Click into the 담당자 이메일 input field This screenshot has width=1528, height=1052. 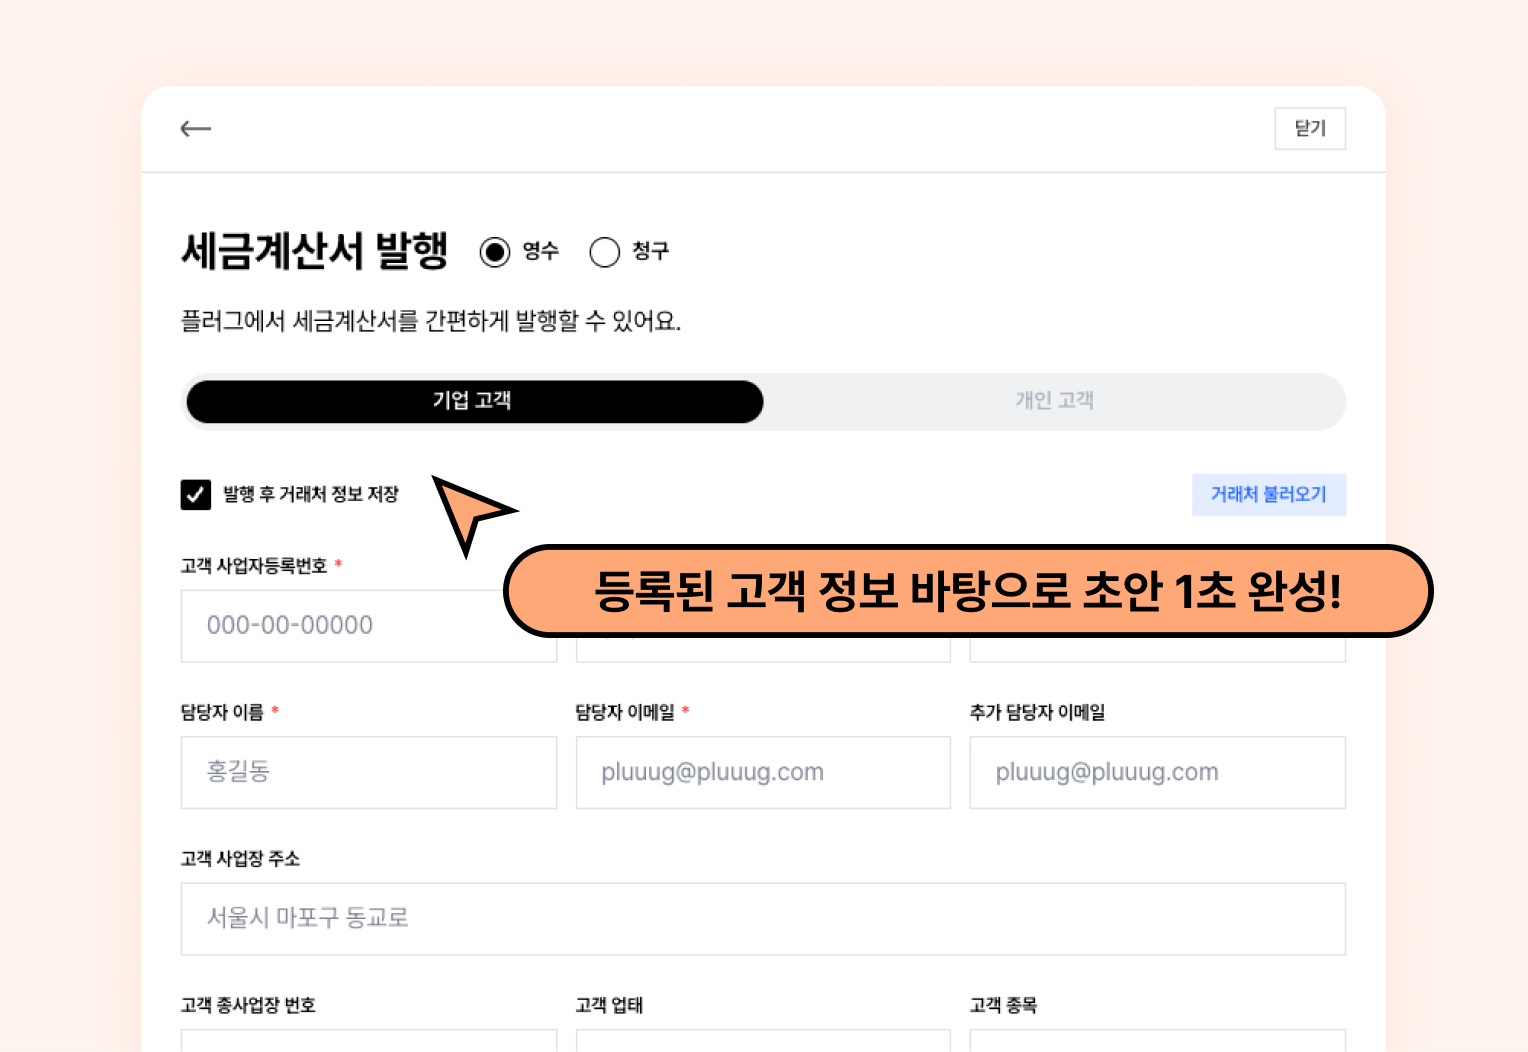click(x=762, y=772)
